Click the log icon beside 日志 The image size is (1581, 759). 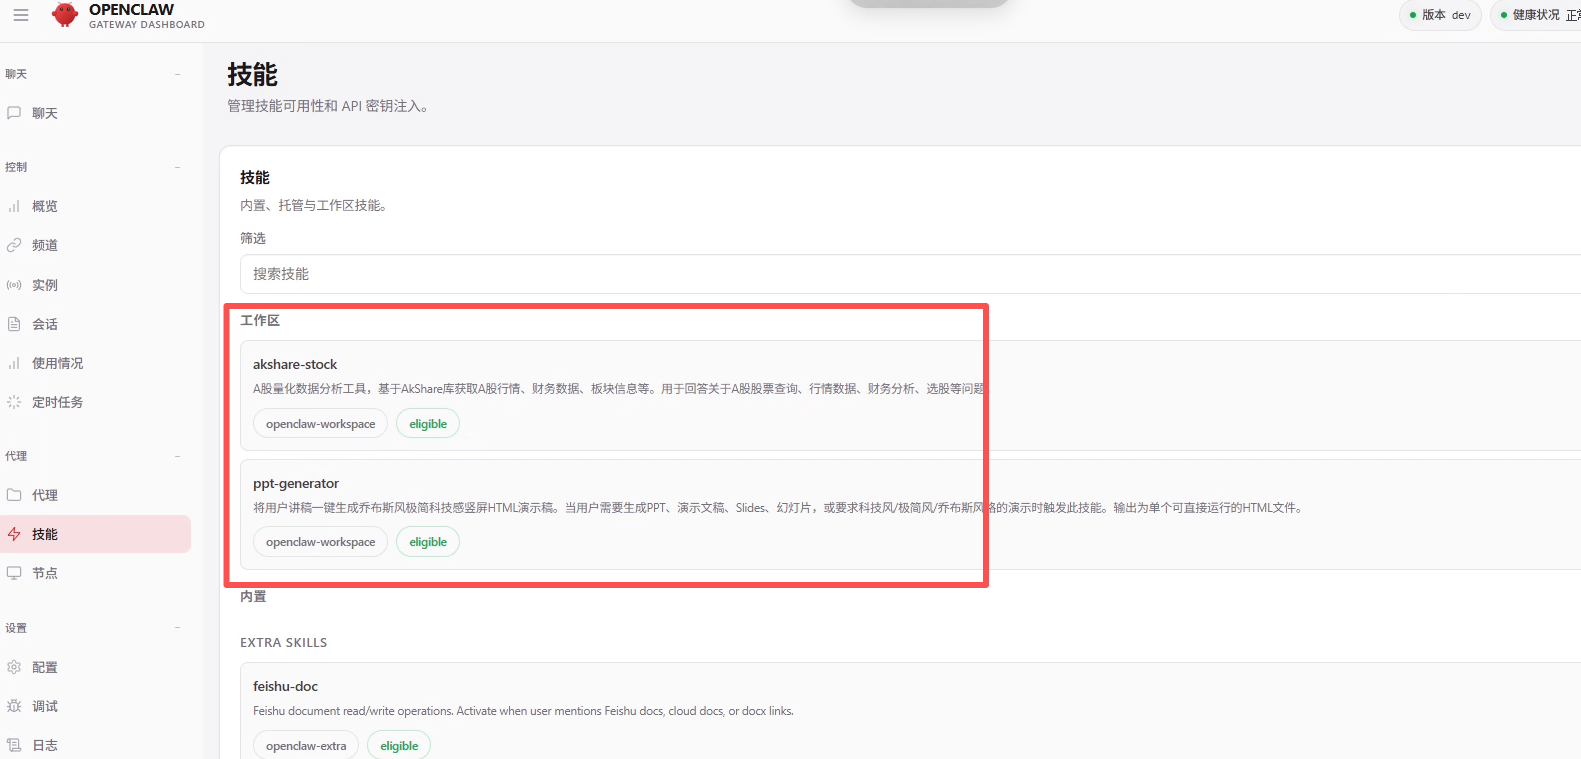click(x=14, y=745)
